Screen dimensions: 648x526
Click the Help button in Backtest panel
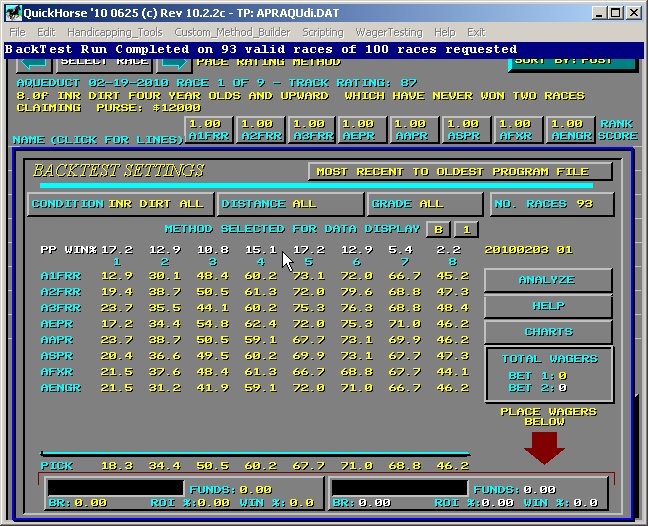(x=546, y=306)
